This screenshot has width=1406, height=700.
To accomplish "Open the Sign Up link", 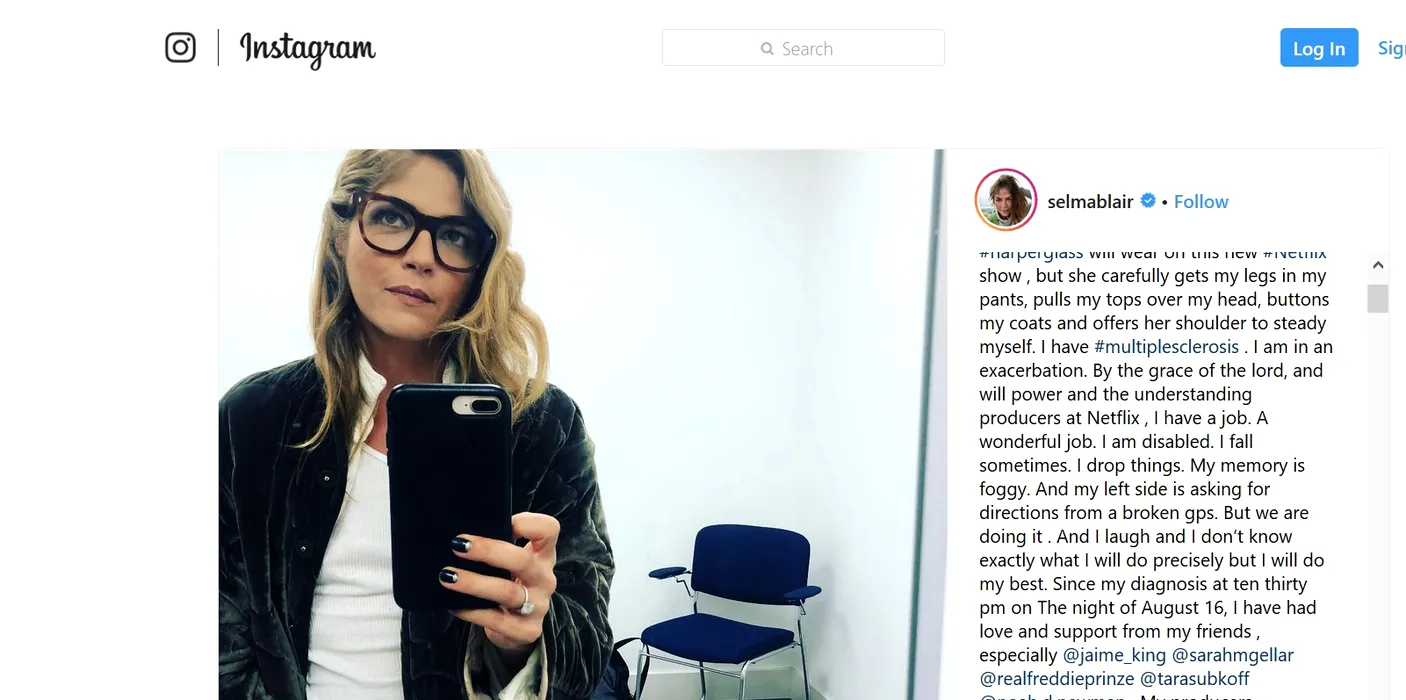I will coord(1392,48).
